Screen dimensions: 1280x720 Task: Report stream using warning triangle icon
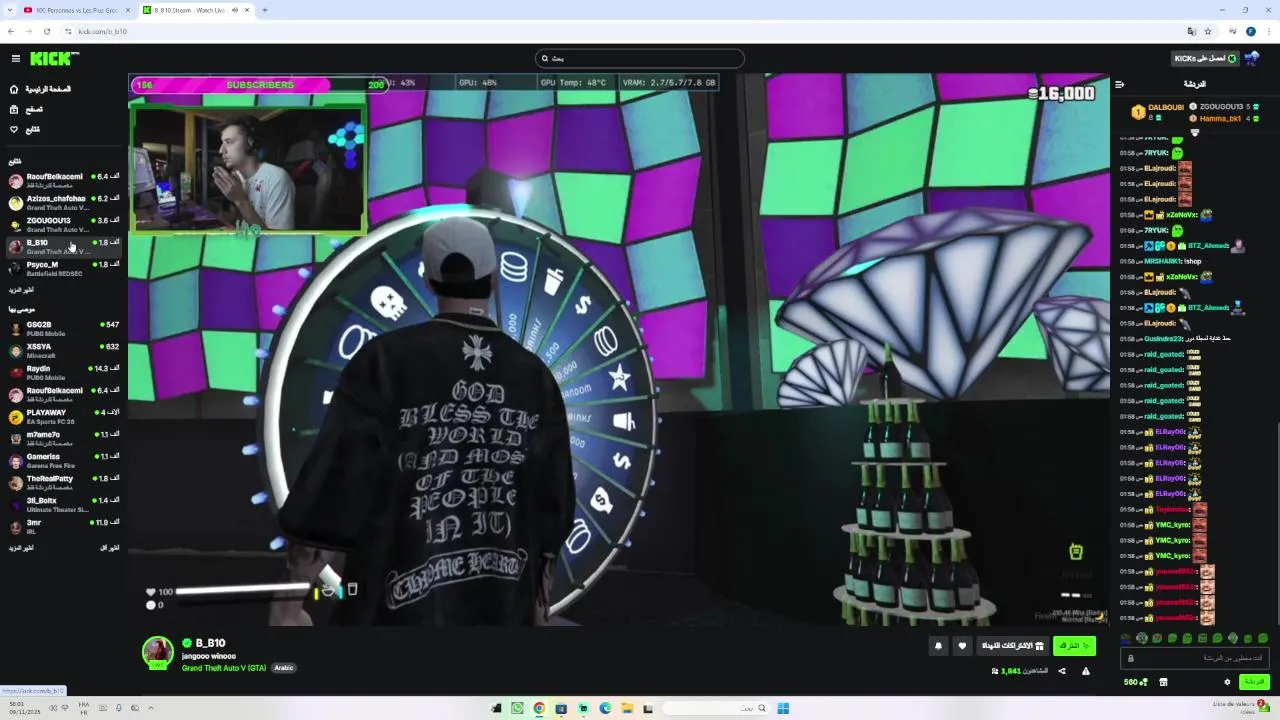pos(1086,671)
